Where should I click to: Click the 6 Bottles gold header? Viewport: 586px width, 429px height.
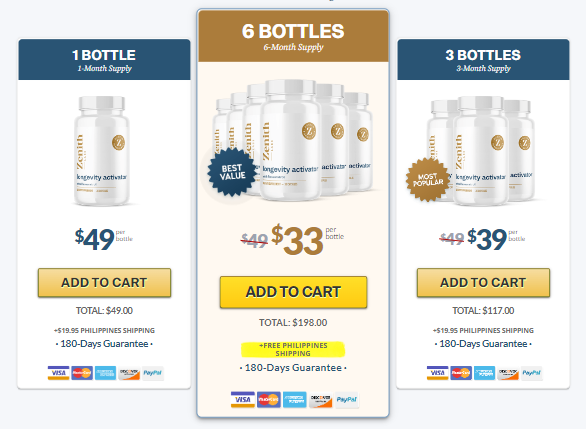point(293,36)
